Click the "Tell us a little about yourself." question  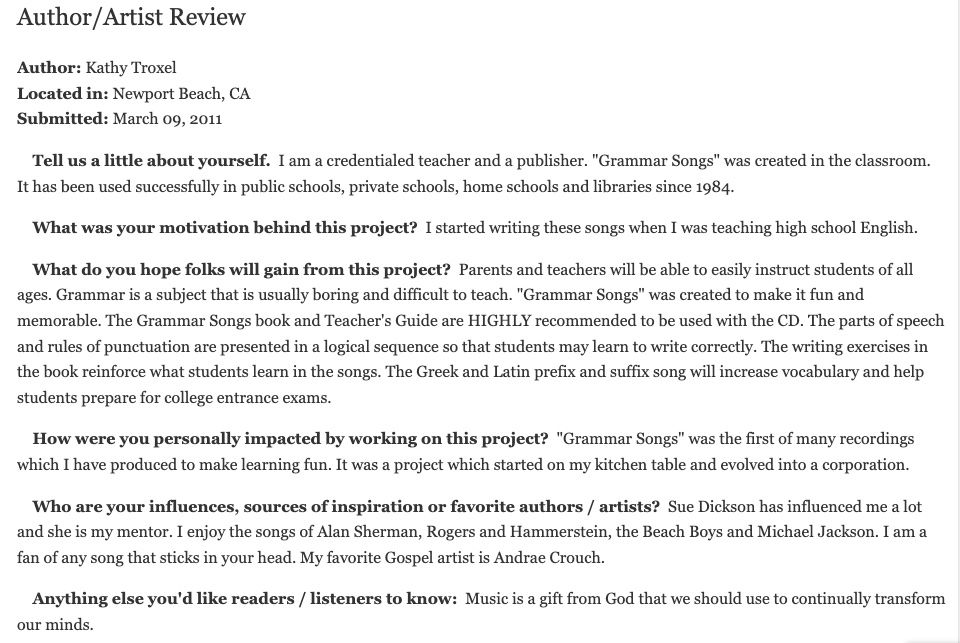pos(151,161)
